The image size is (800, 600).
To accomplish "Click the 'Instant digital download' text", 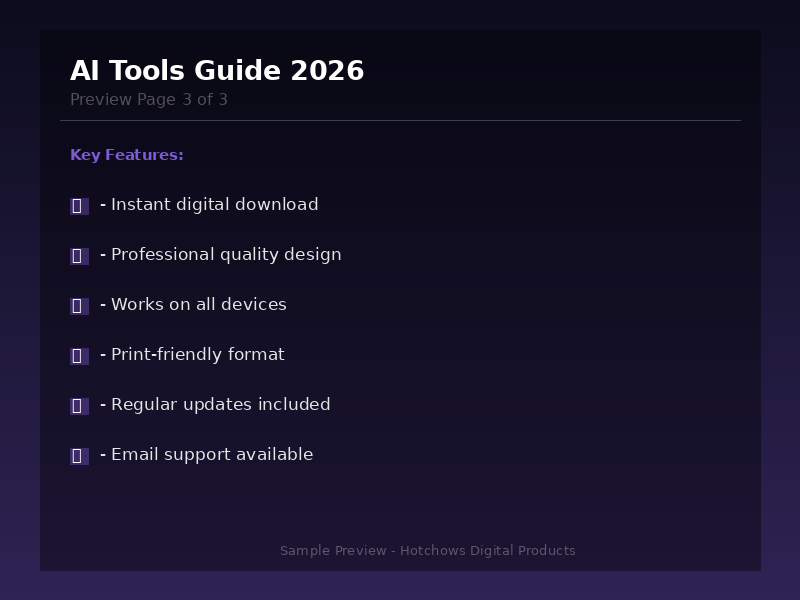I will [x=214, y=205].
